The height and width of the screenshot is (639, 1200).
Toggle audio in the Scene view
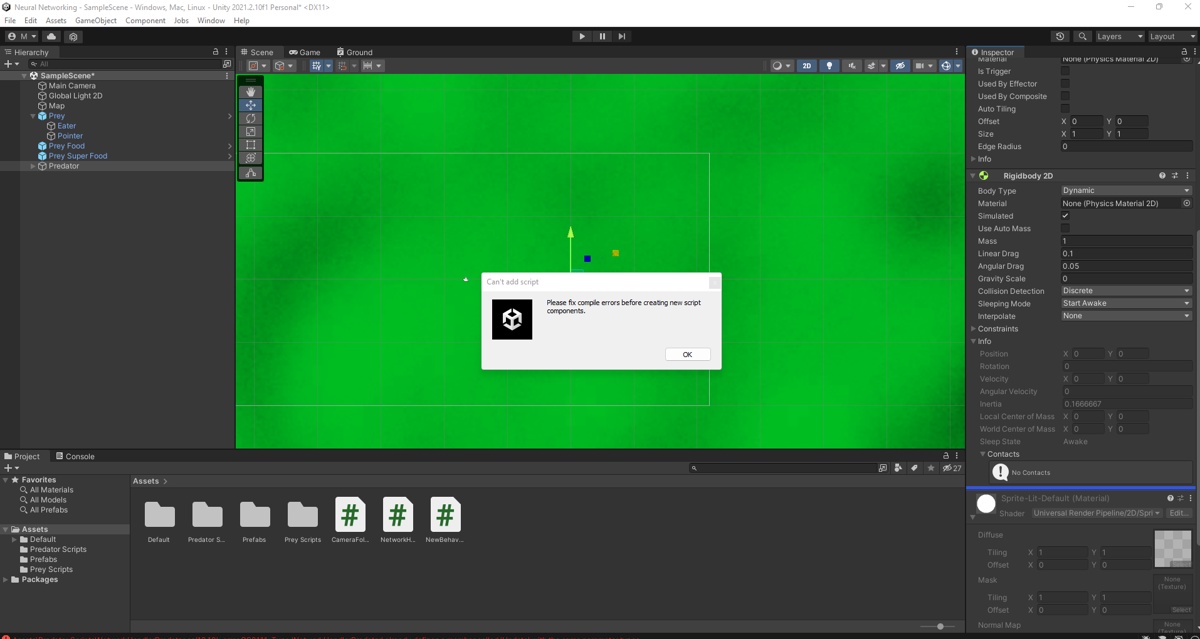(x=852, y=66)
